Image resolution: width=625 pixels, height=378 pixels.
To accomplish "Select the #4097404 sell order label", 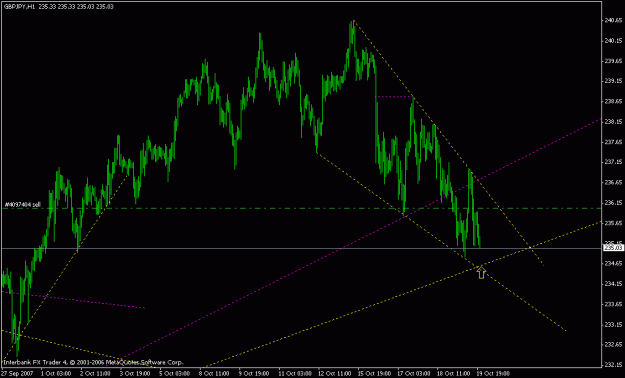I will coord(22,205).
